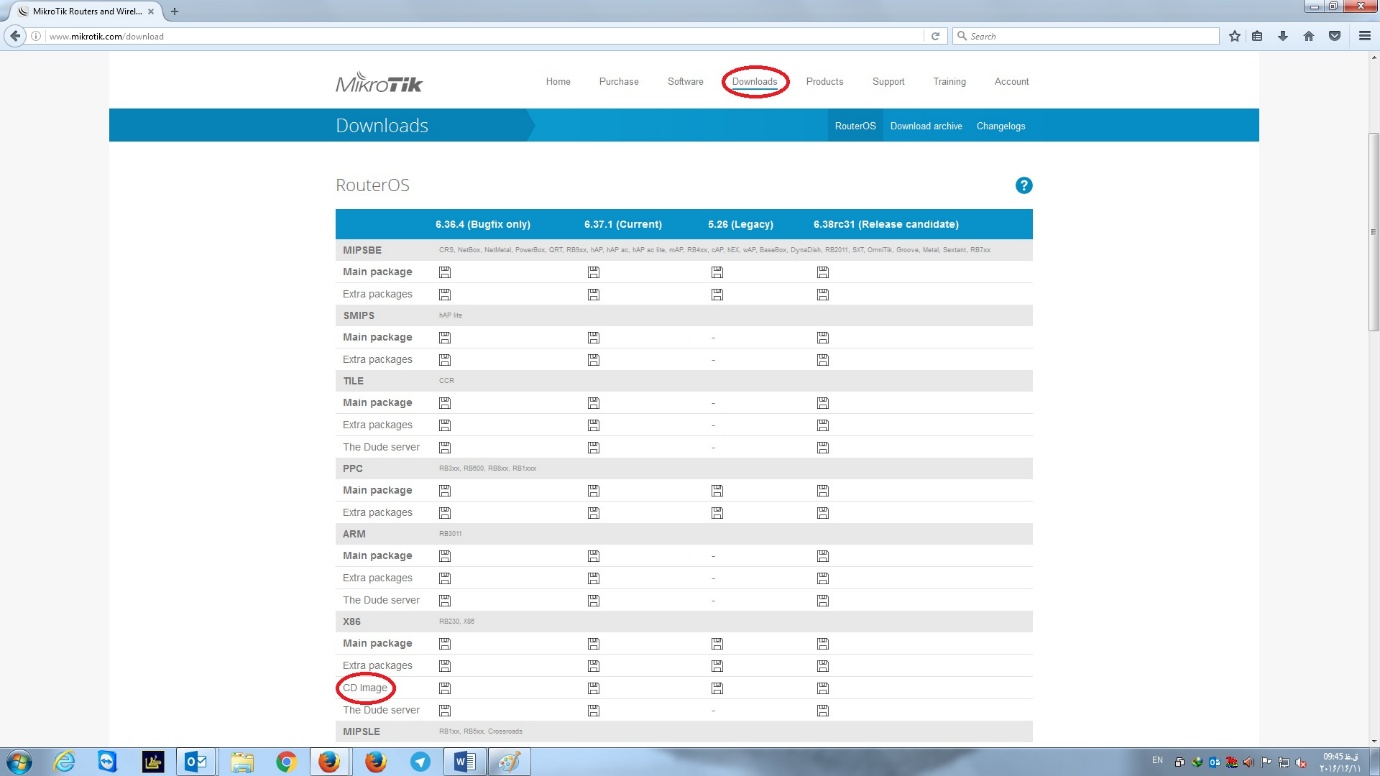The width and height of the screenshot is (1380, 776).
Task: Save page to Pocket
Action: (1335, 36)
